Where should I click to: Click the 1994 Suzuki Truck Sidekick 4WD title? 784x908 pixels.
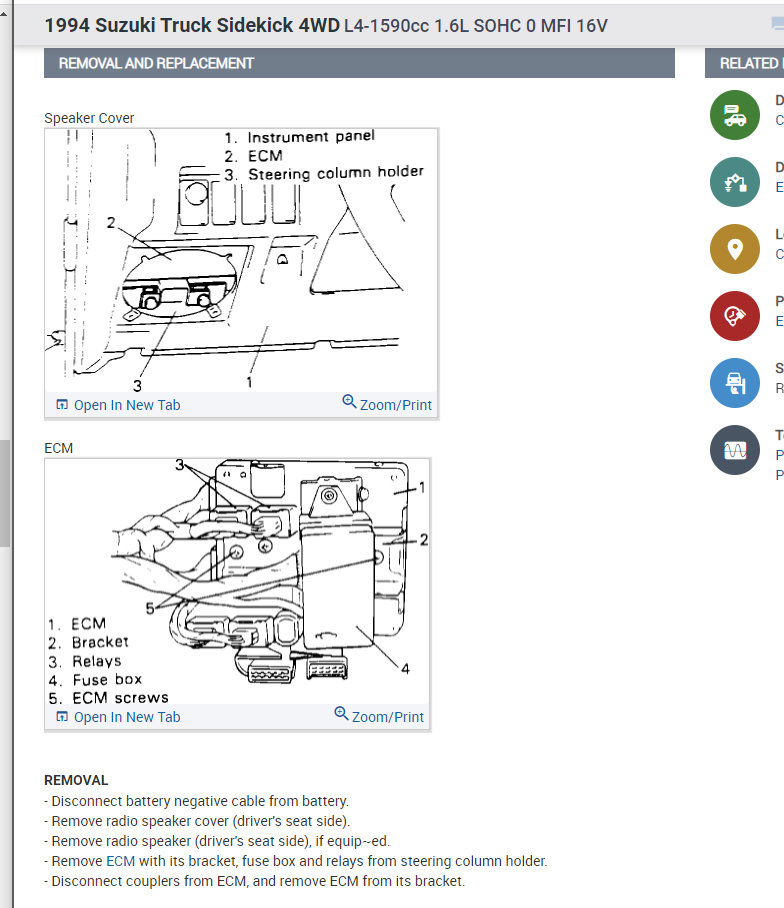click(x=192, y=25)
